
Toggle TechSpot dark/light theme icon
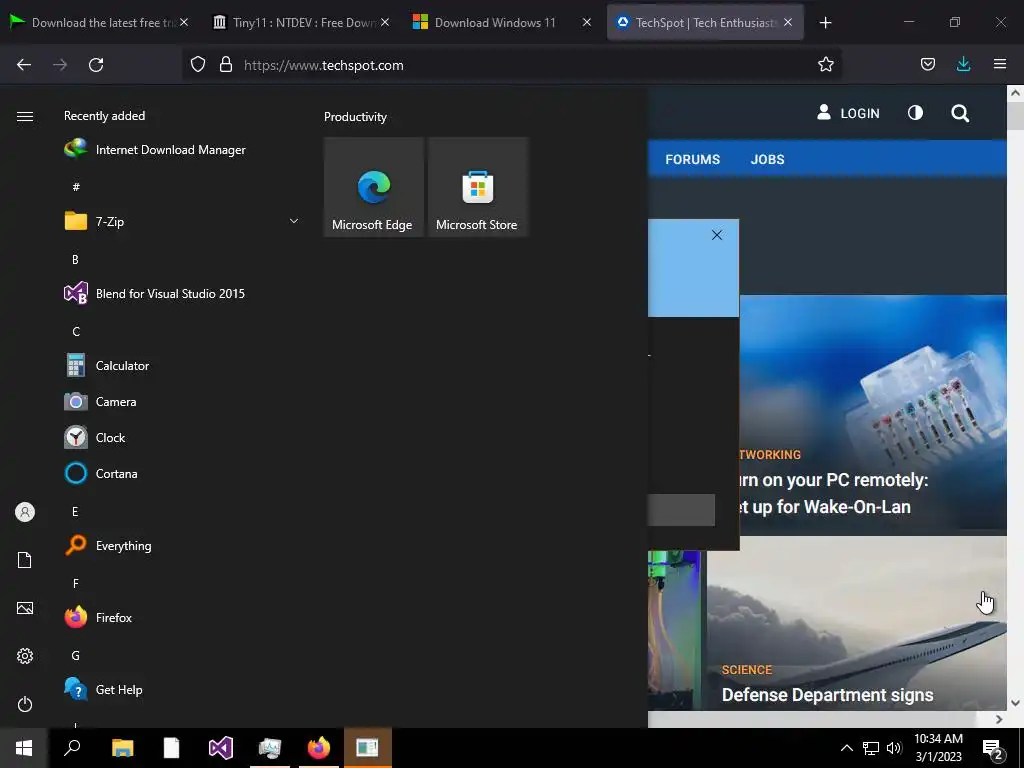(915, 113)
